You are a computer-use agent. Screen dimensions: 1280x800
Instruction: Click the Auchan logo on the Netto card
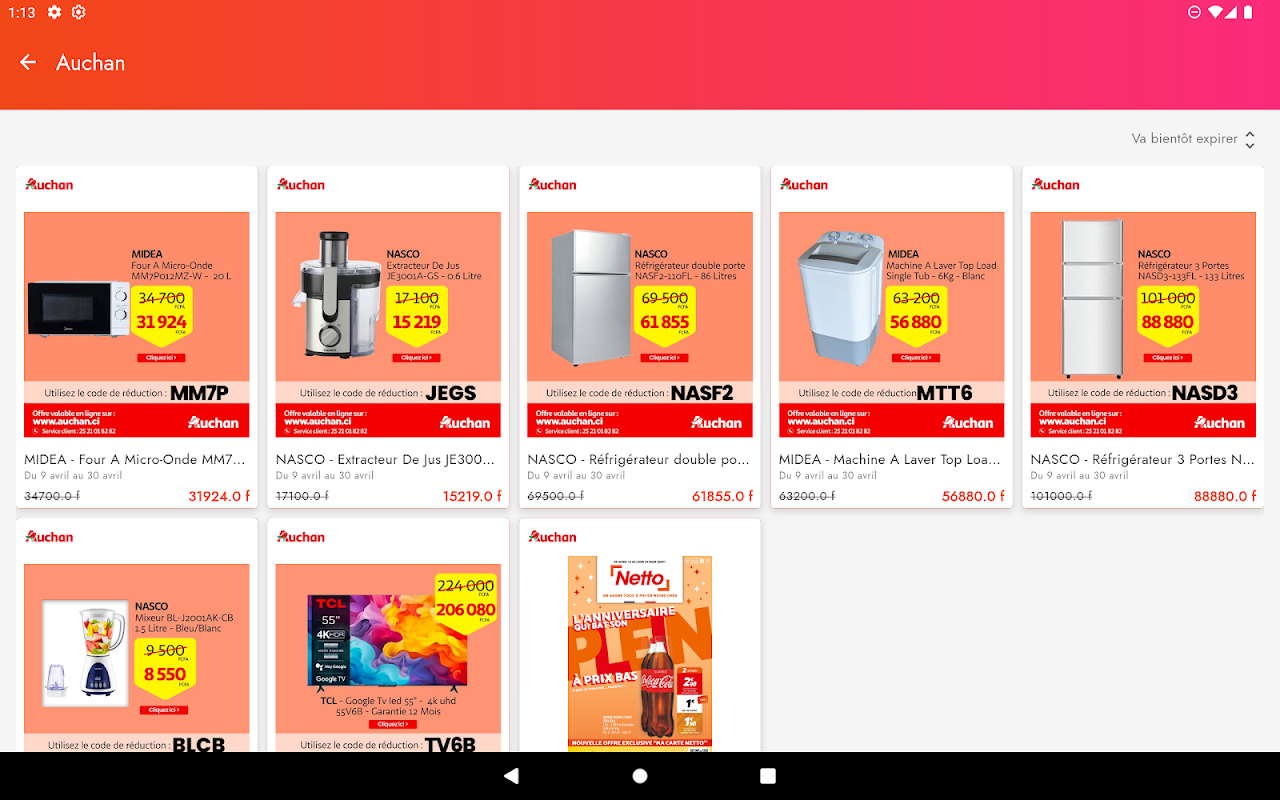pyautogui.click(x=553, y=537)
